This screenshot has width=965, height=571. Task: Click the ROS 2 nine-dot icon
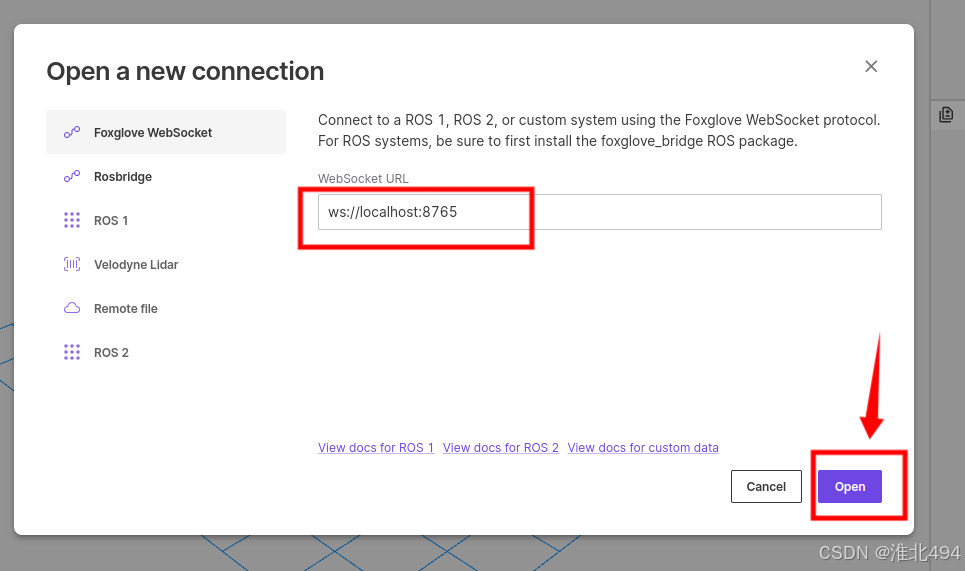coord(72,353)
